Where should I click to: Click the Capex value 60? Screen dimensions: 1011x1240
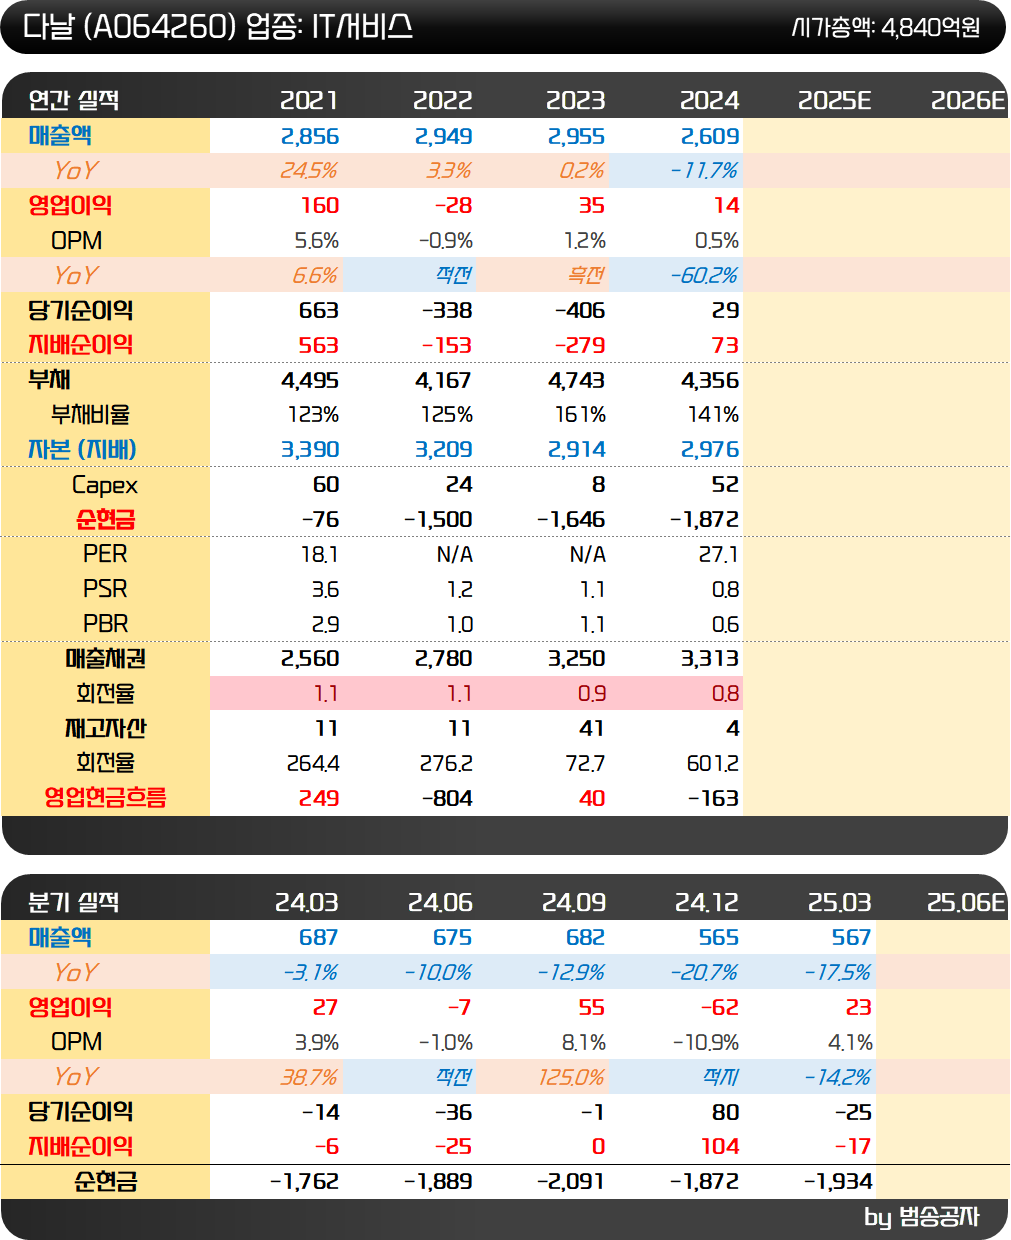pyautogui.click(x=326, y=484)
